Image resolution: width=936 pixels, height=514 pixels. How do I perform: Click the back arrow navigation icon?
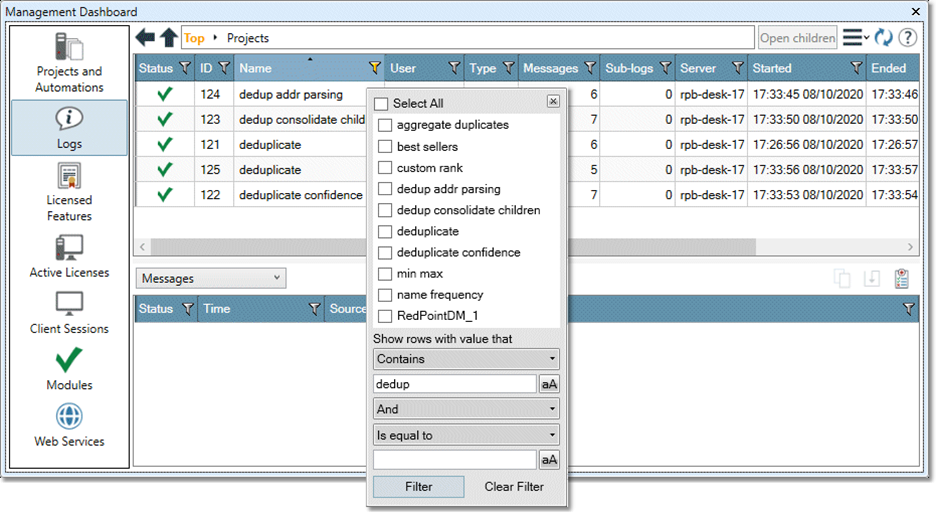click(x=146, y=38)
